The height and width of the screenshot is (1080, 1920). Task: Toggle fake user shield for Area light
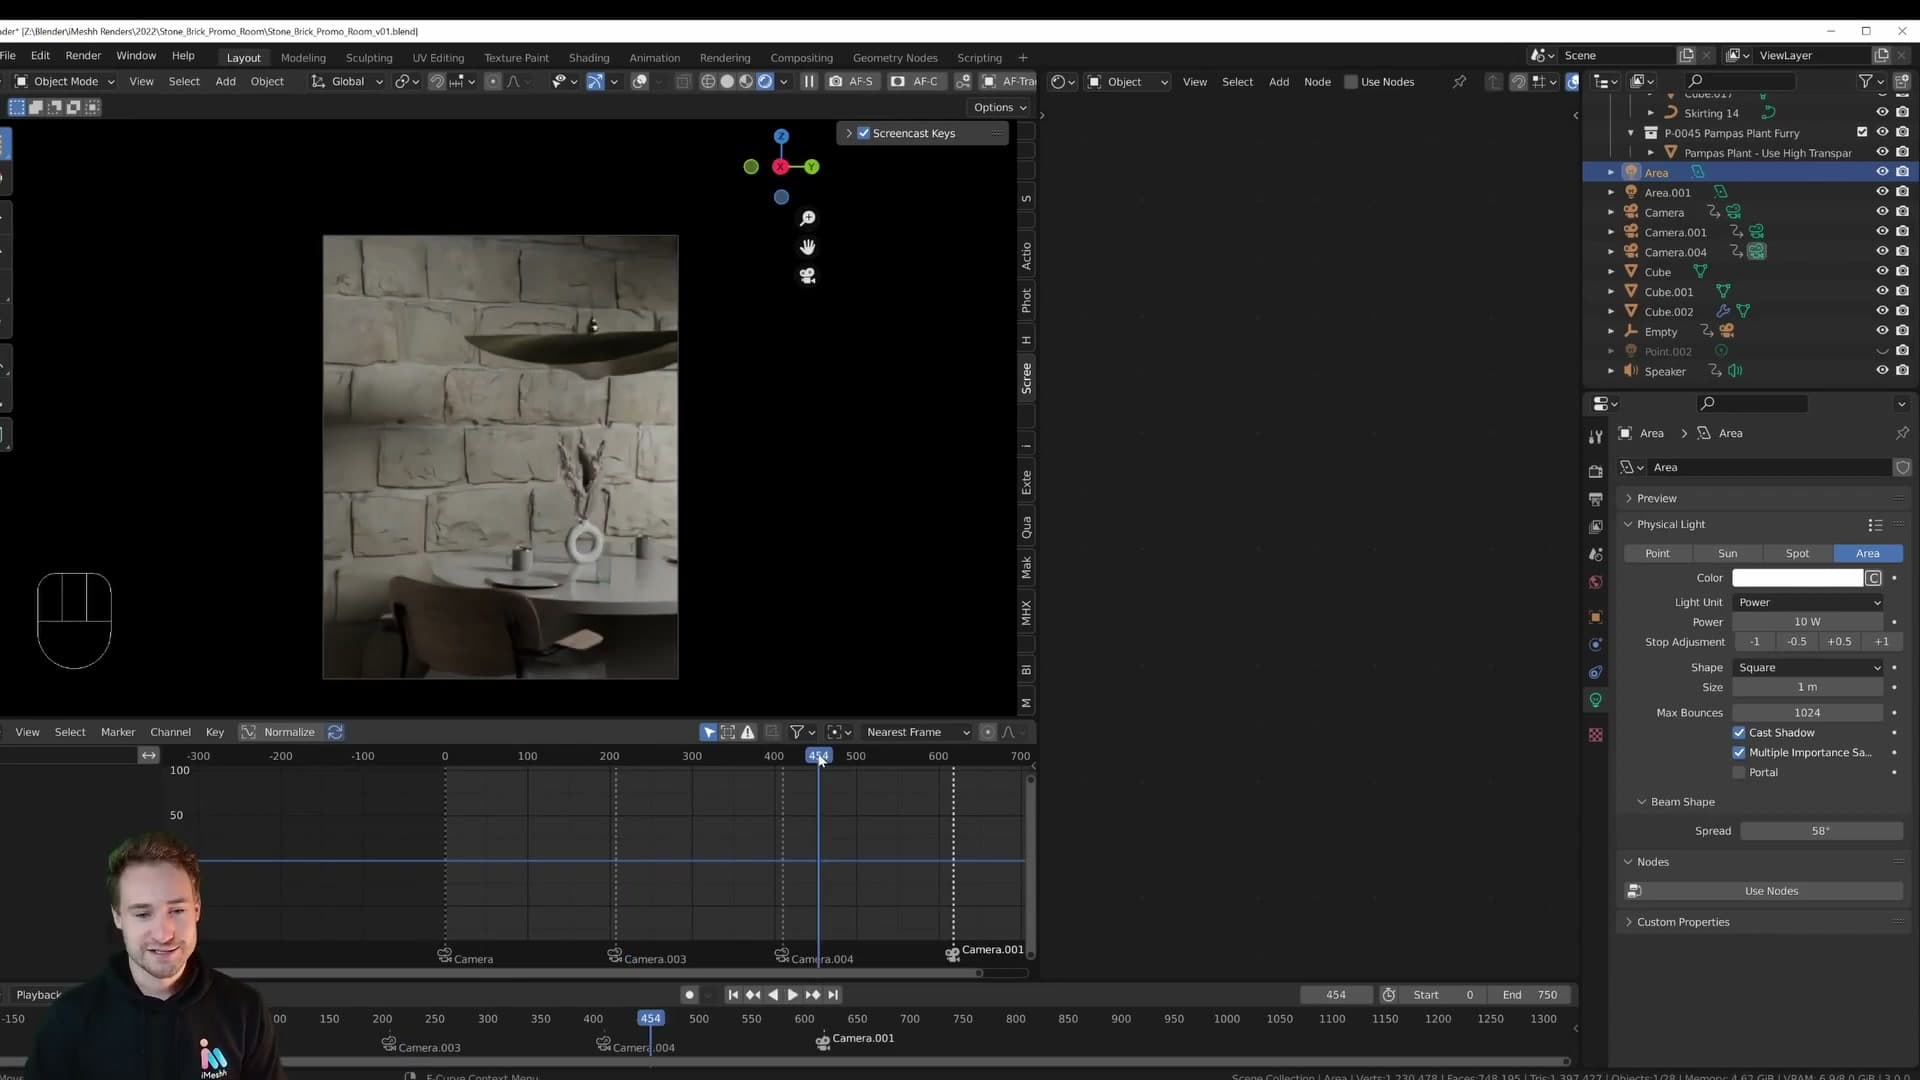[1902, 467]
